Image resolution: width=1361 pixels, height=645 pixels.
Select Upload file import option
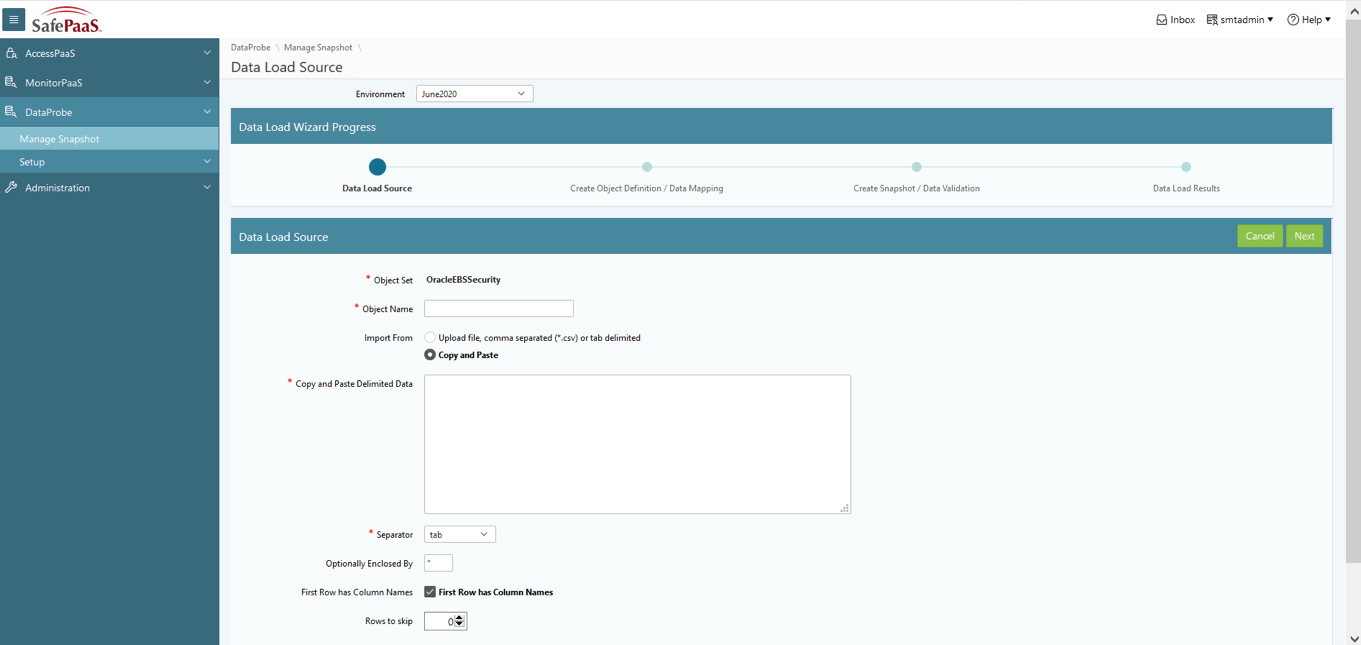[430, 338]
